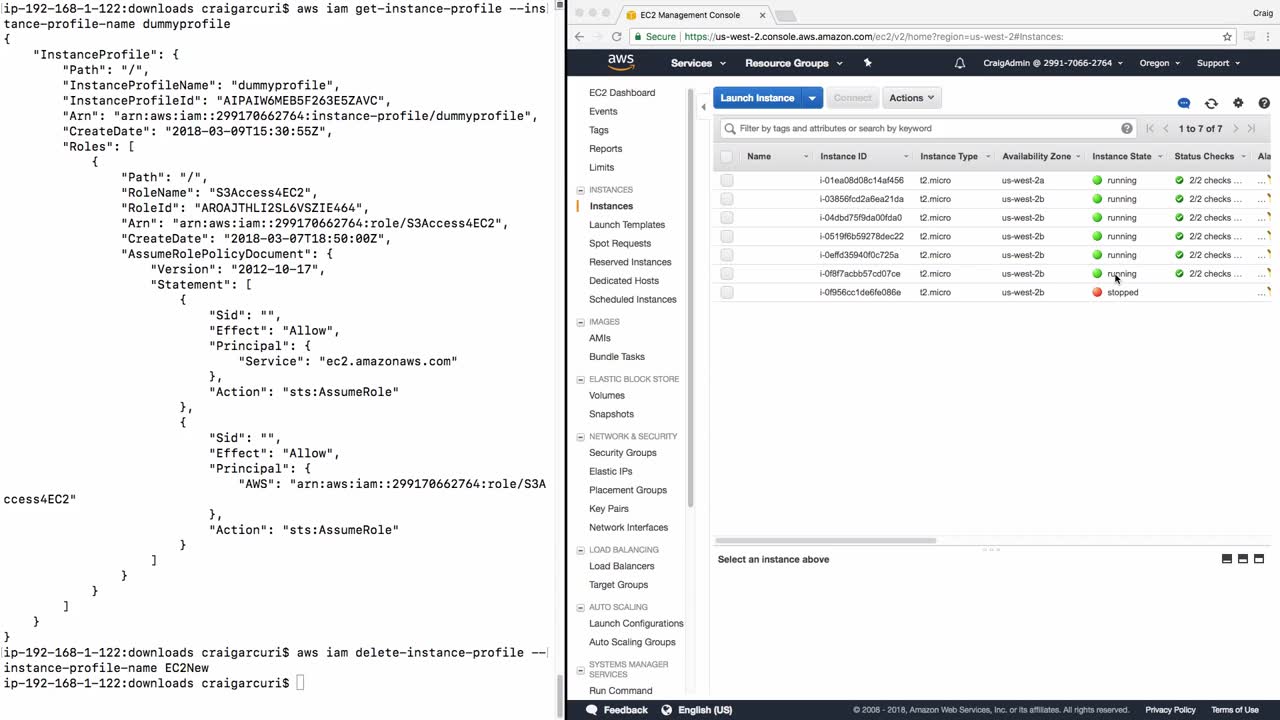Go to the previous page of results
Image resolution: width=1280 pixels, height=720 pixels.
click(1166, 128)
